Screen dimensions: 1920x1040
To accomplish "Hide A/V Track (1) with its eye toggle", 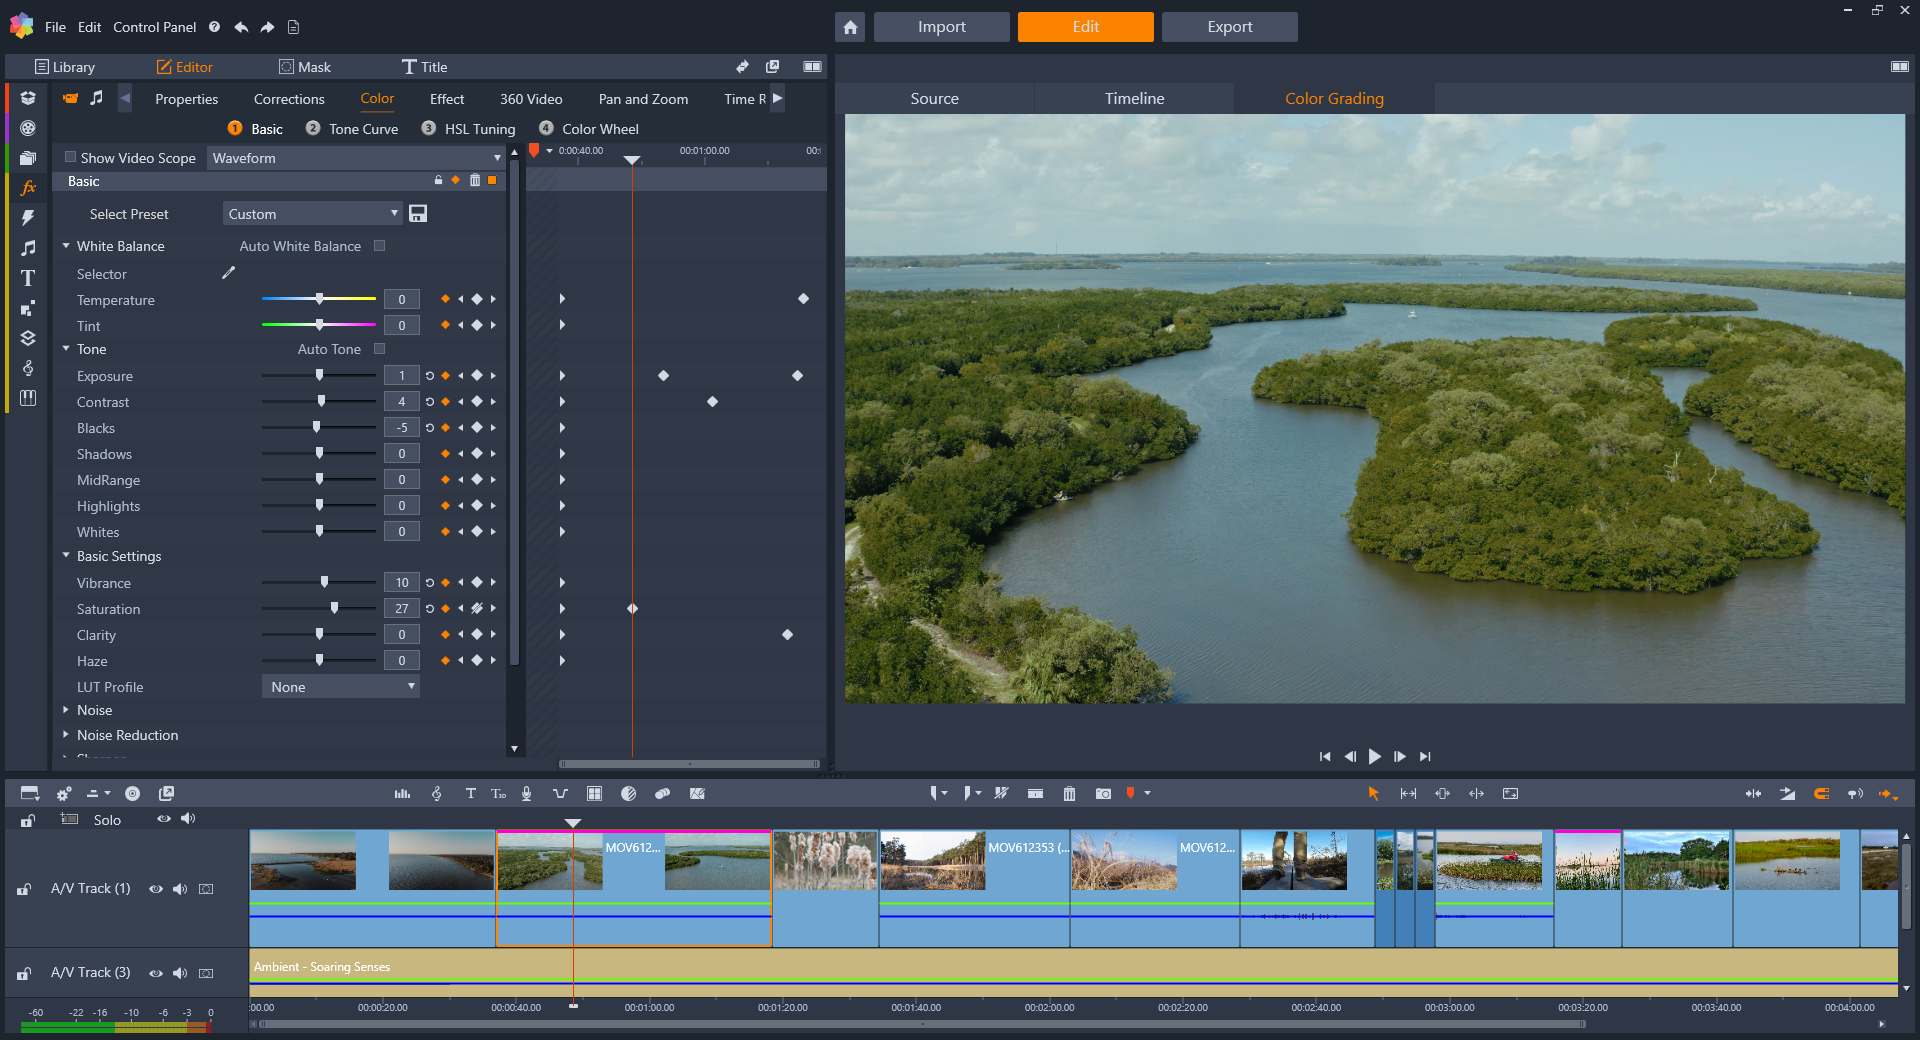I will (156, 889).
